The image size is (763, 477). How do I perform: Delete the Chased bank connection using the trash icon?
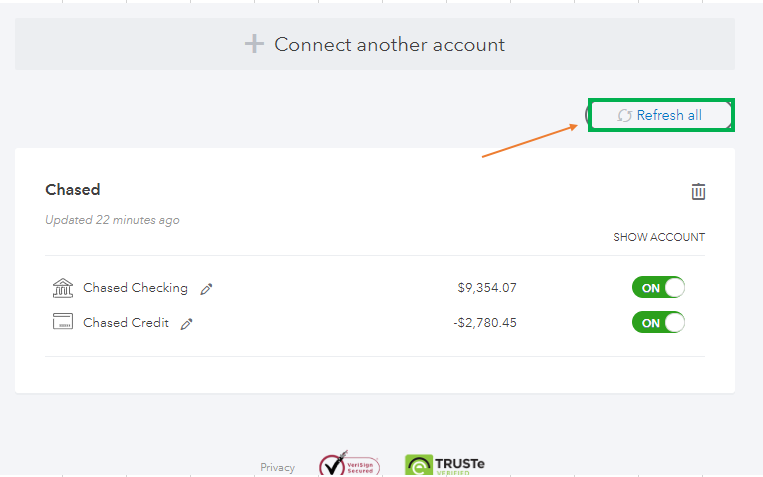698,191
